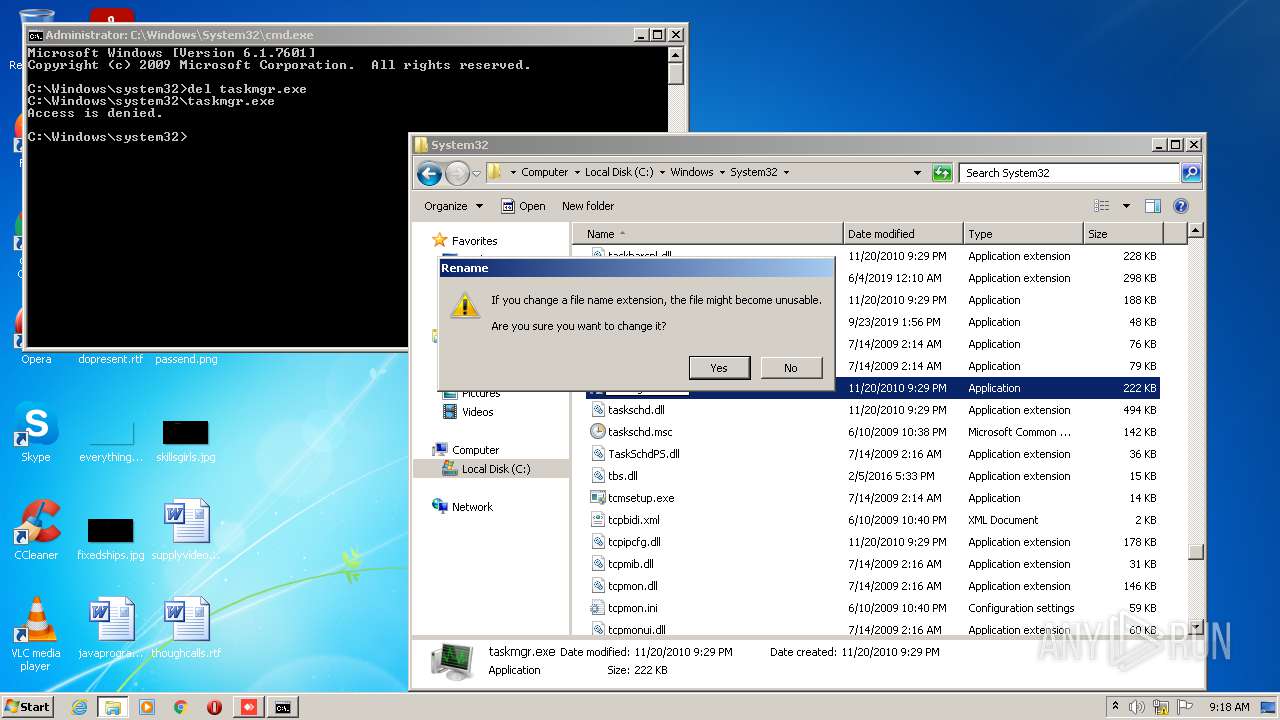The image size is (1280, 720).
Task: Select Computer in the navigation pane
Action: point(475,450)
